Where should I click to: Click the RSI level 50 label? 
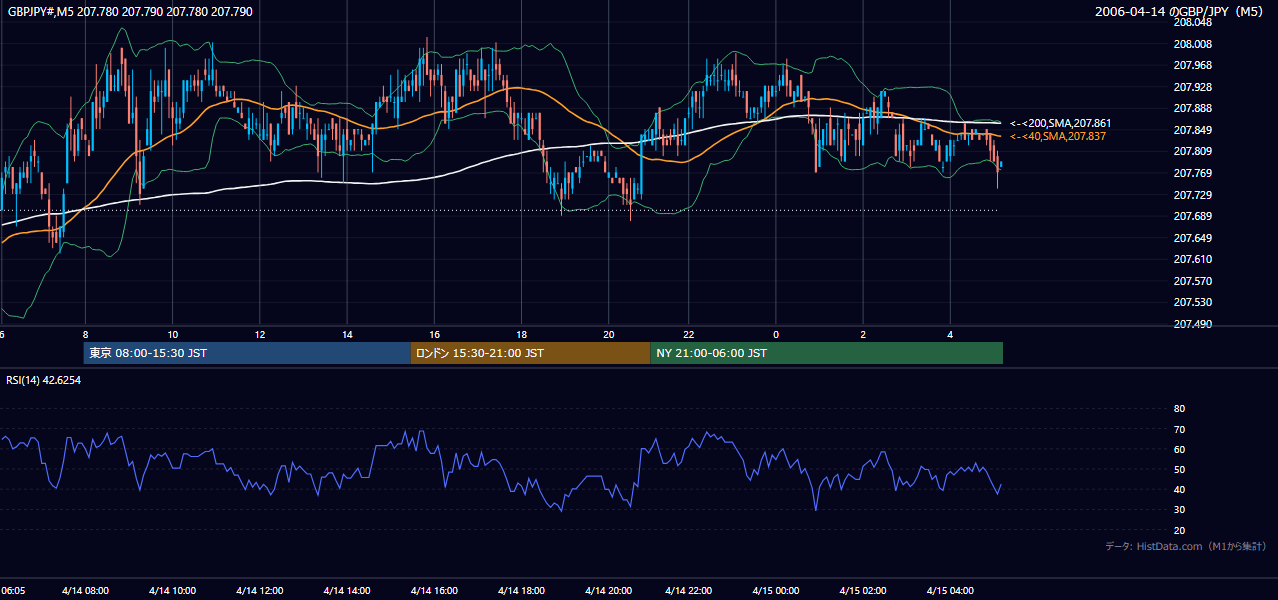pos(1179,469)
